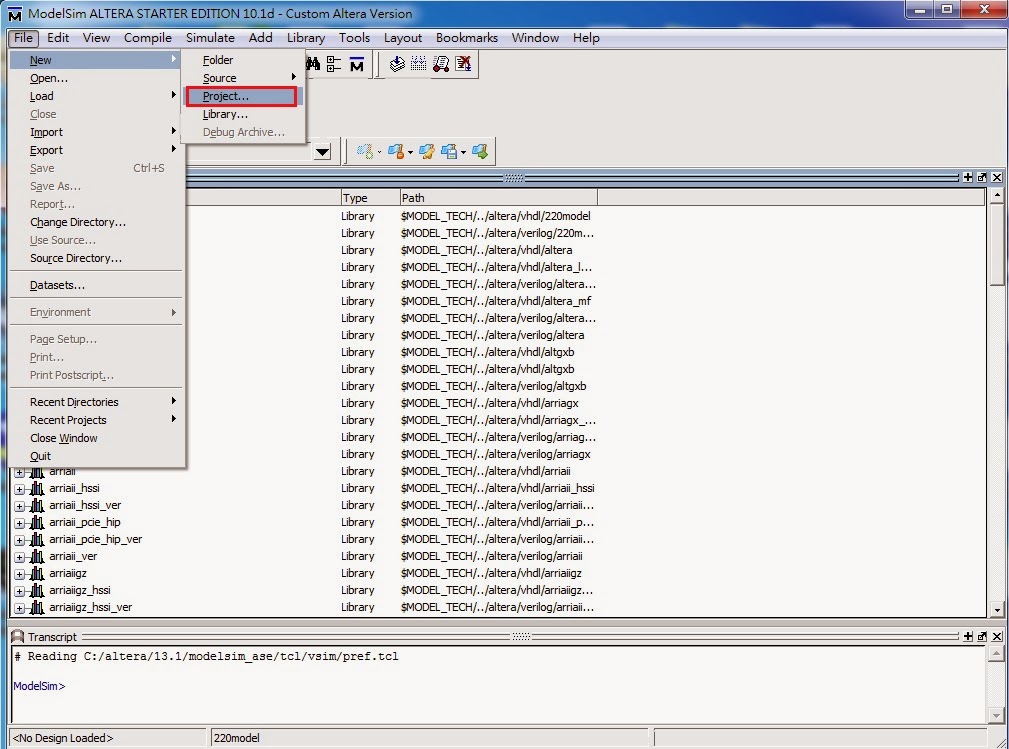Image resolution: width=1009 pixels, height=749 pixels.
Task: Open dropdown arrow beside save layout icon
Action: click(x=463, y=153)
